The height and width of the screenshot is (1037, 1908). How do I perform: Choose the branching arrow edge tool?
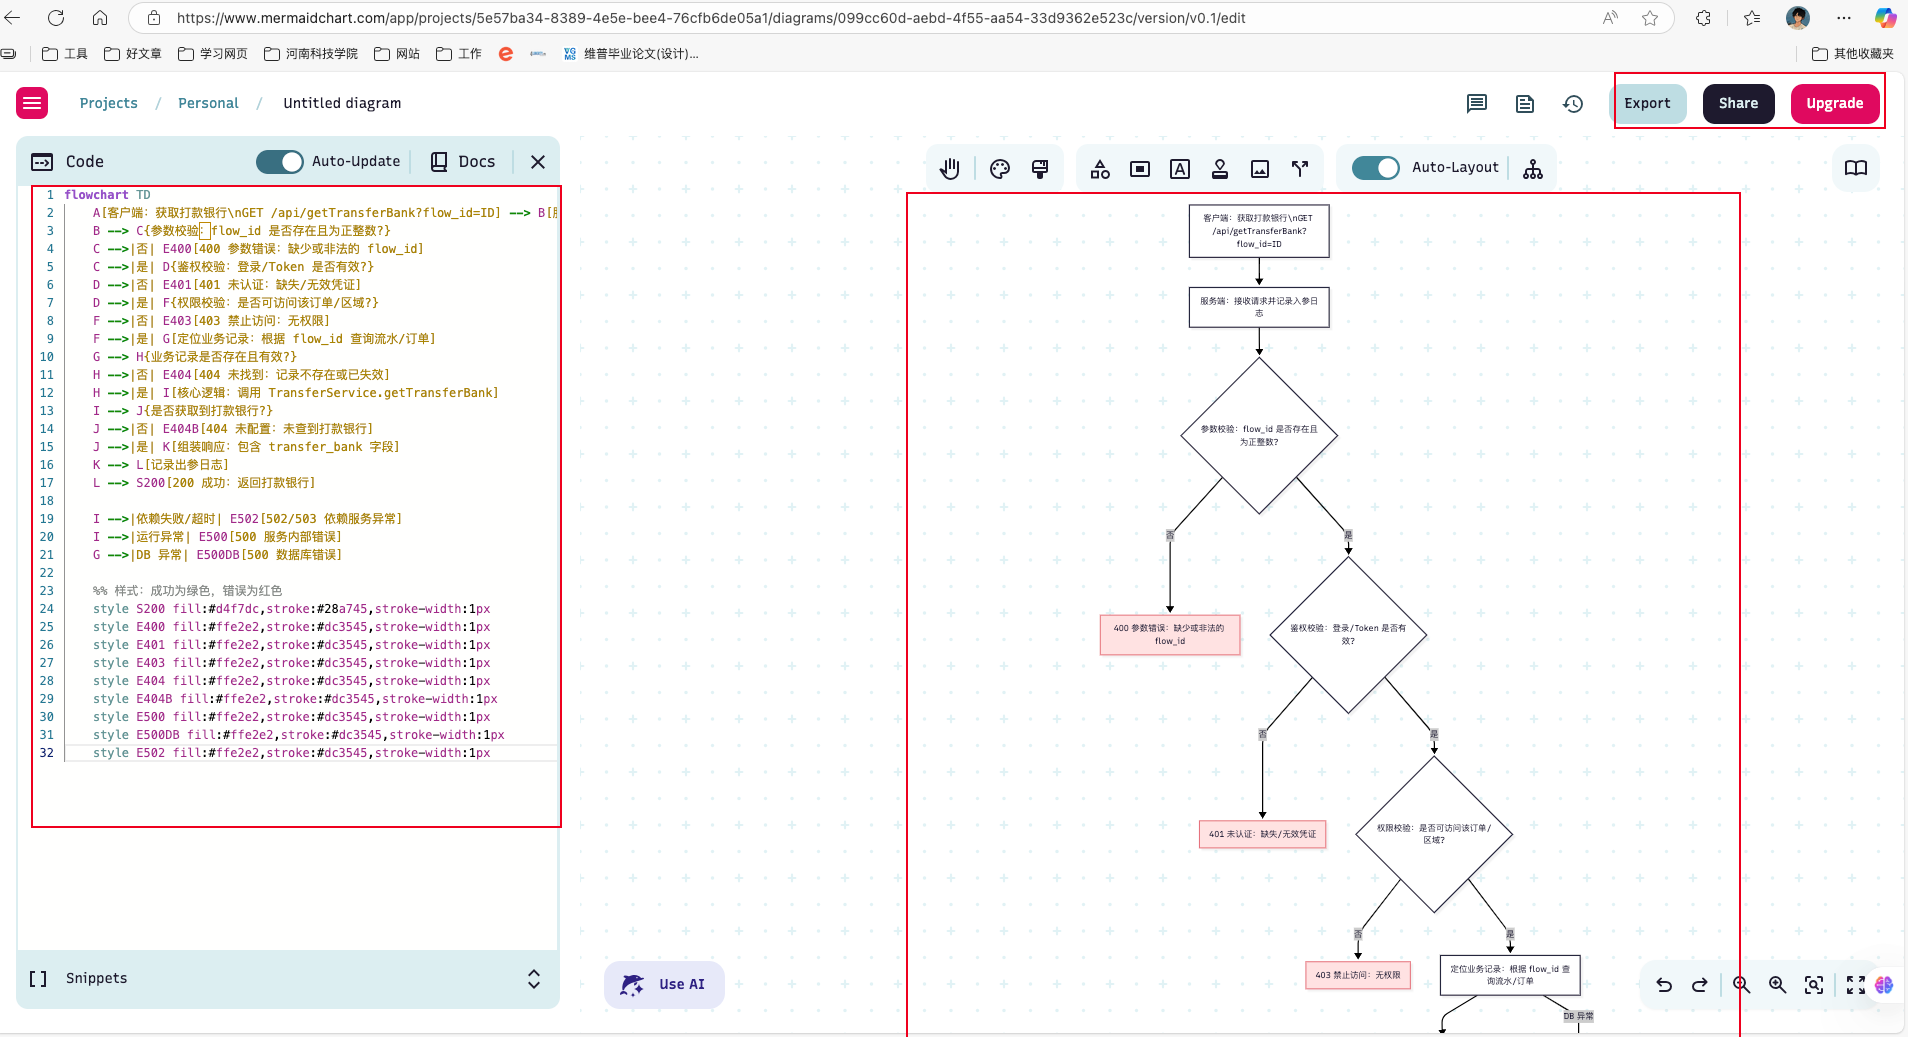click(1300, 169)
